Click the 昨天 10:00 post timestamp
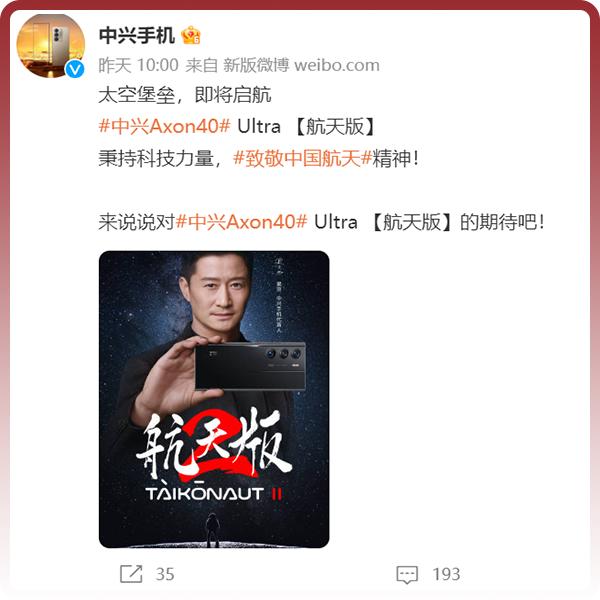Viewport: 600px width, 600px height. point(139,65)
